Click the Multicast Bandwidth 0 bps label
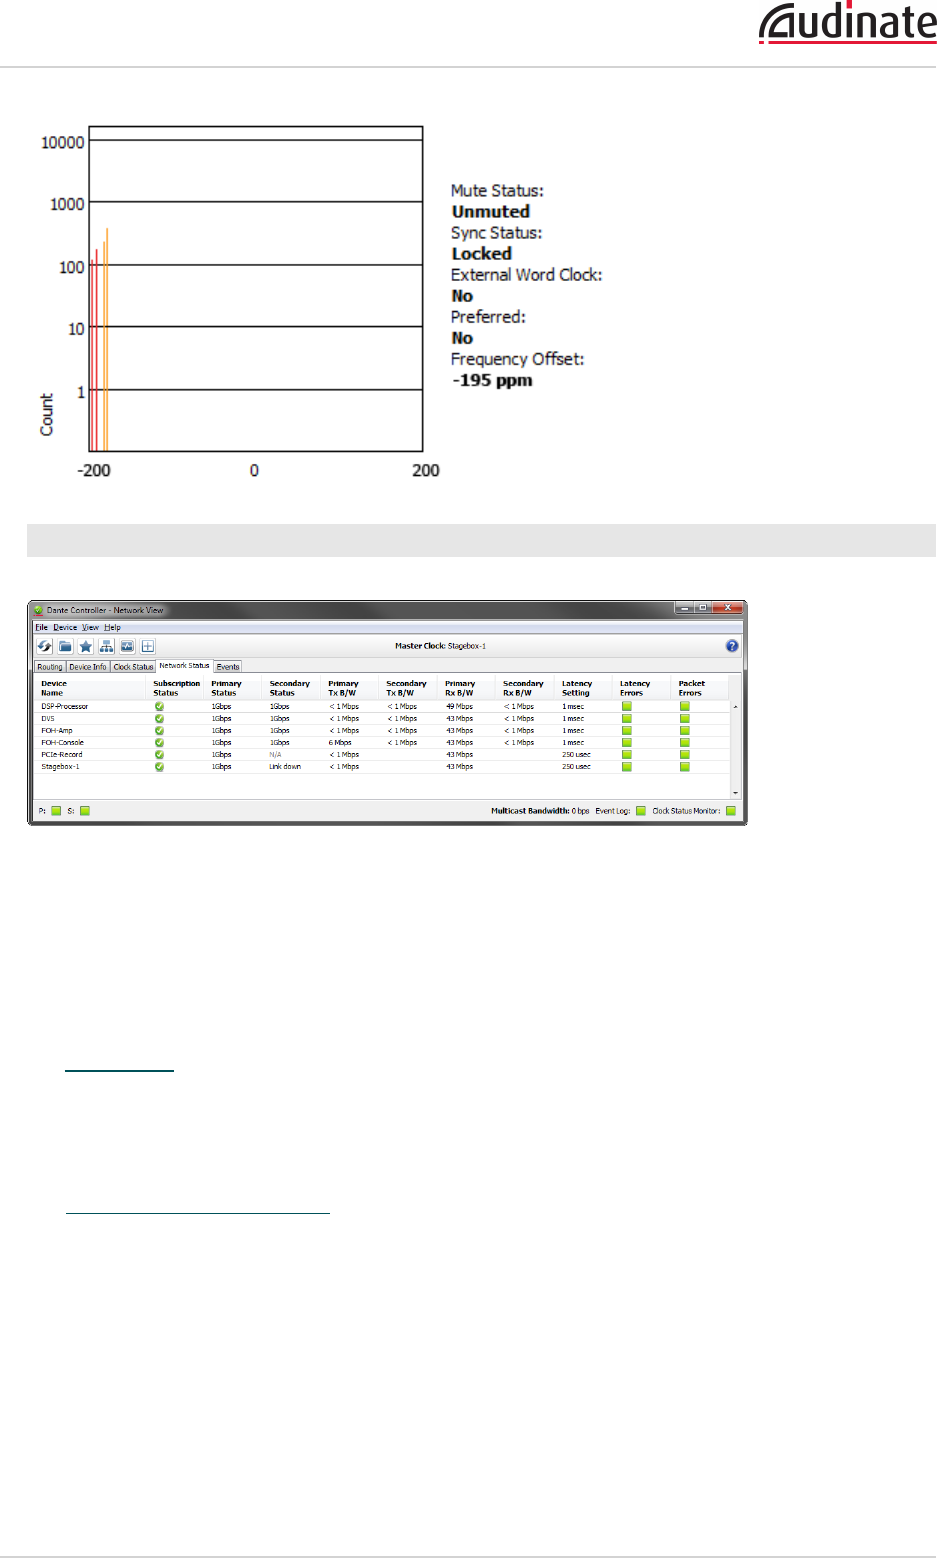This screenshot has height=1558, width=937. point(540,811)
